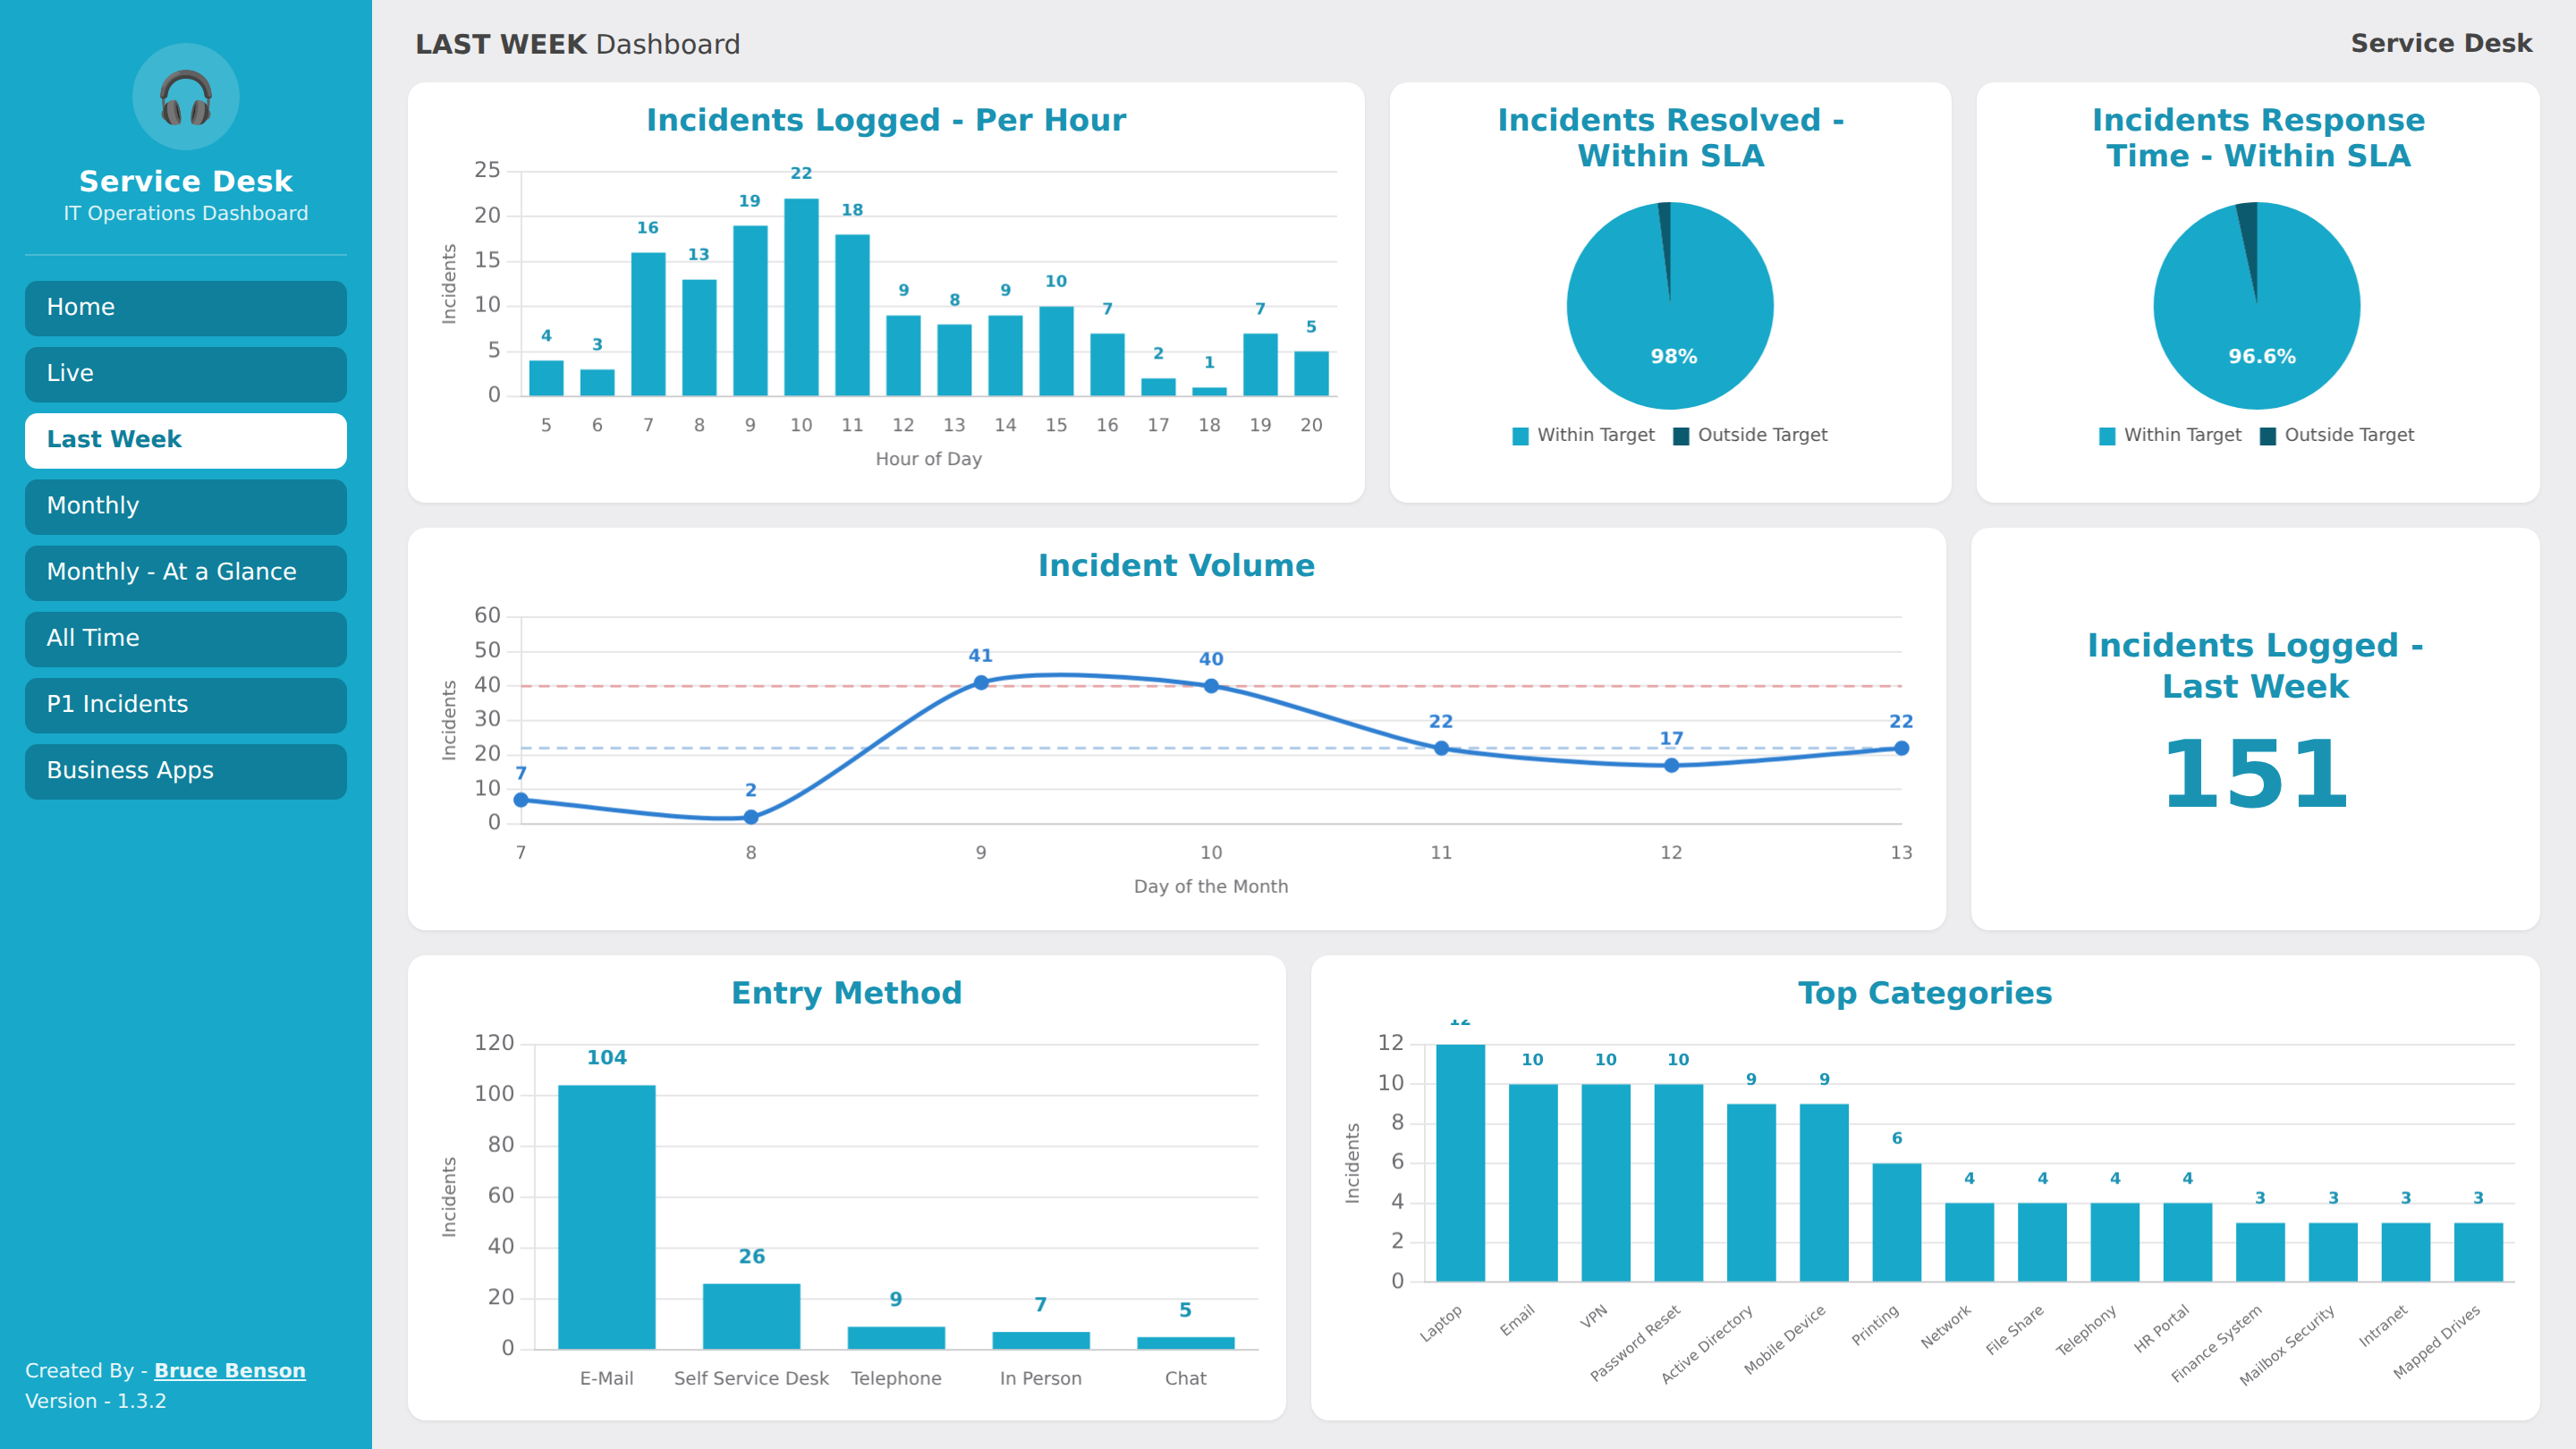The width and height of the screenshot is (2576, 1449).
Task: Go to the All Time dashboard
Action: [x=186, y=638]
